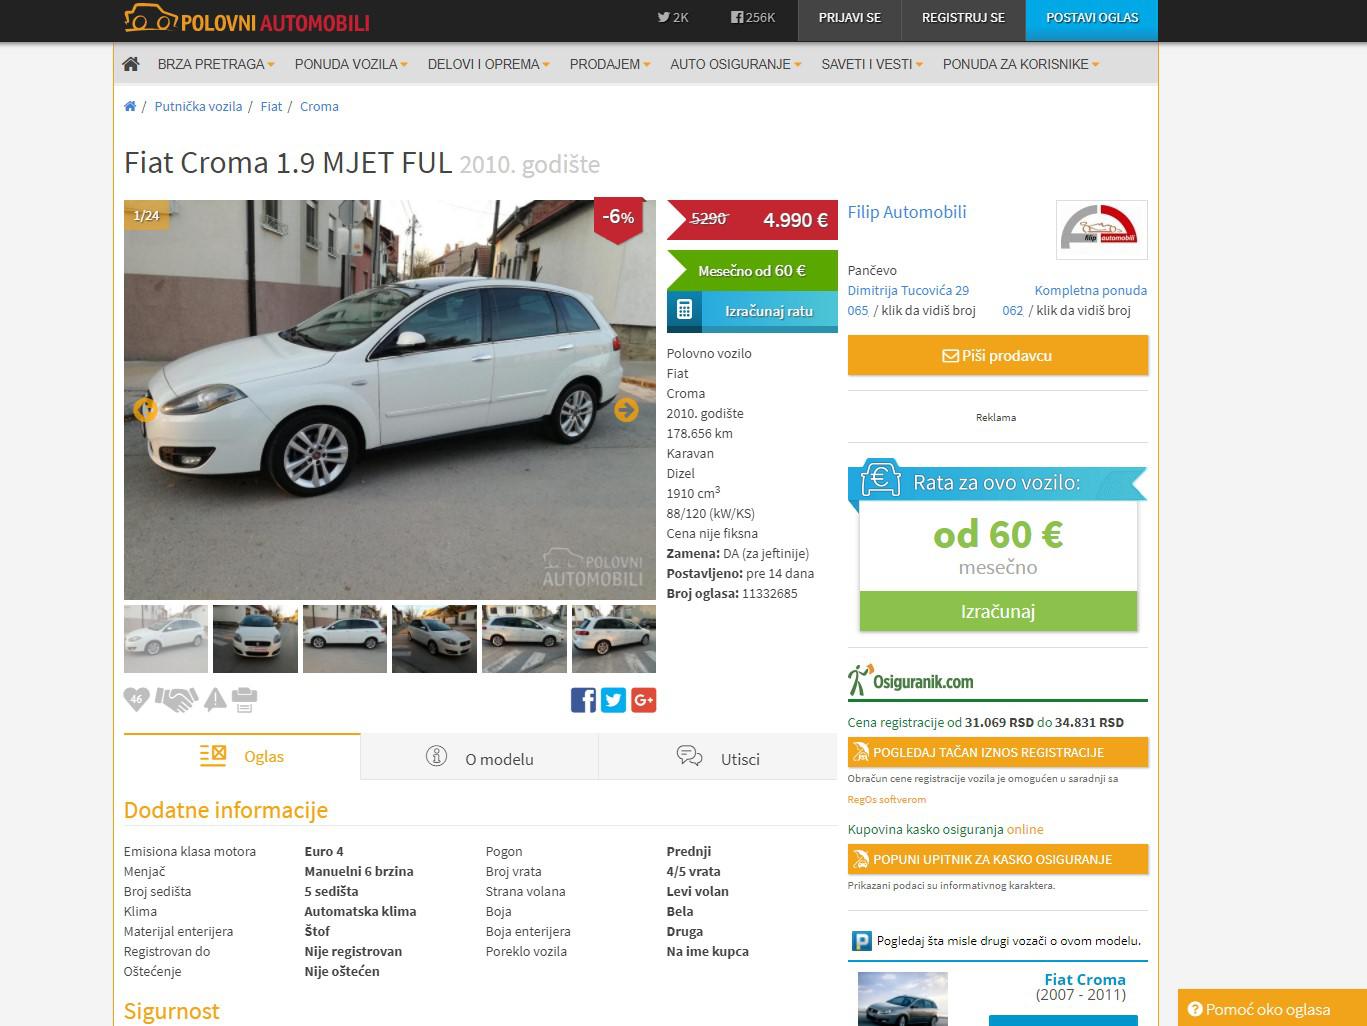Click the main white Fiat Croma photo
The width and height of the screenshot is (1367, 1026).
390,399
